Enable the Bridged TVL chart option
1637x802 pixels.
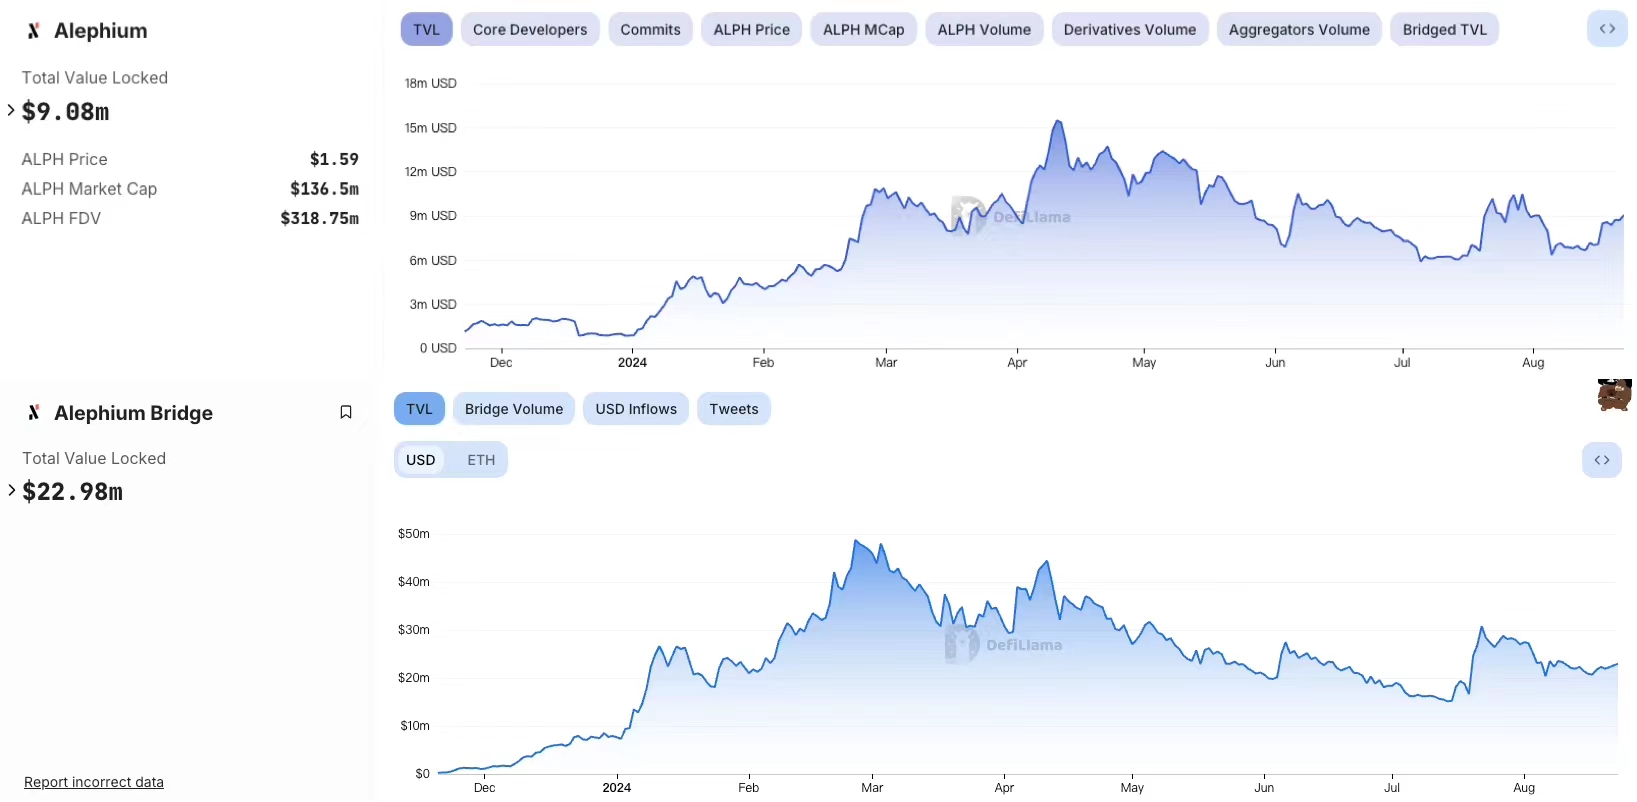point(1444,30)
